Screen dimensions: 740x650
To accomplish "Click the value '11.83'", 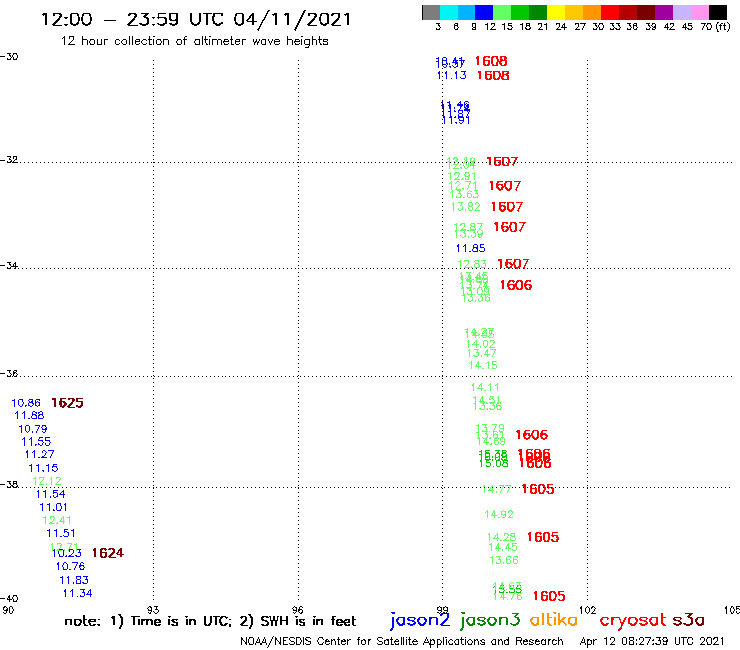I will (74, 580).
